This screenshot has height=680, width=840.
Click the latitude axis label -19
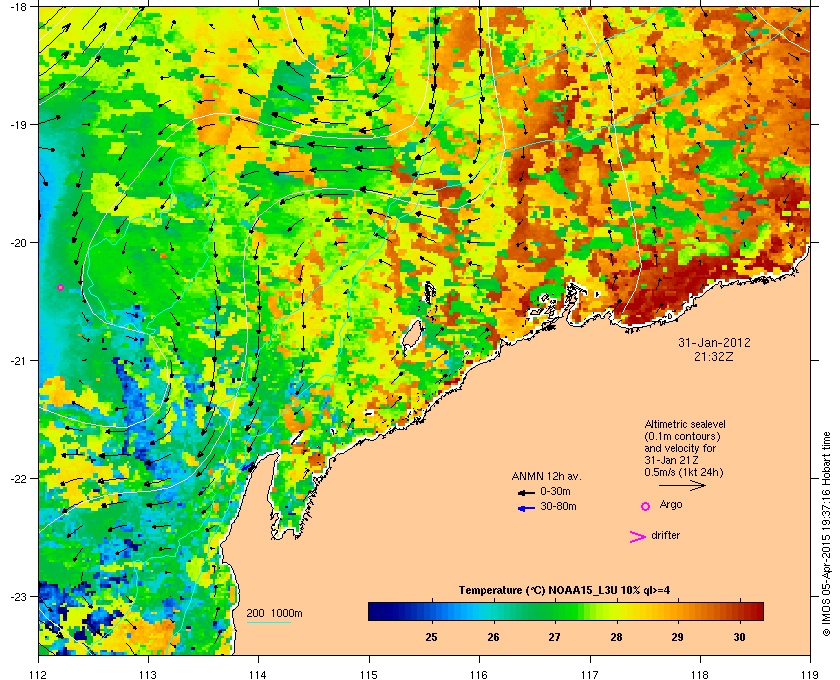pos(18,124)
